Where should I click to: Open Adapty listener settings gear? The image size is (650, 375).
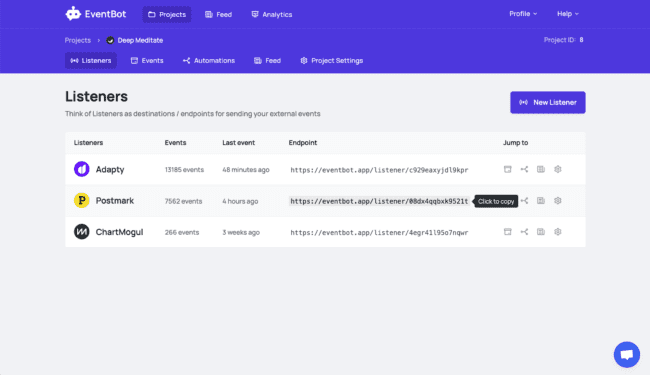click(x=558, y=169)
